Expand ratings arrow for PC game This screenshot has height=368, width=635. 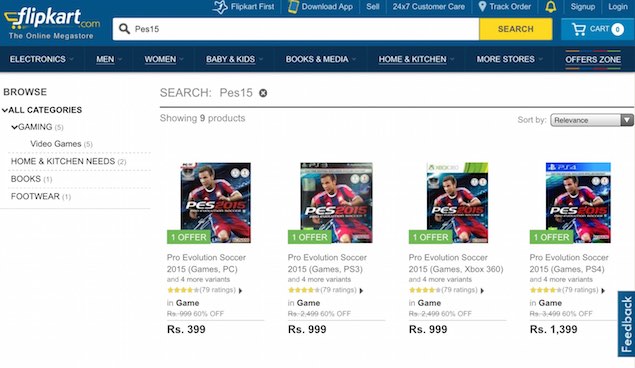point(240,291)
